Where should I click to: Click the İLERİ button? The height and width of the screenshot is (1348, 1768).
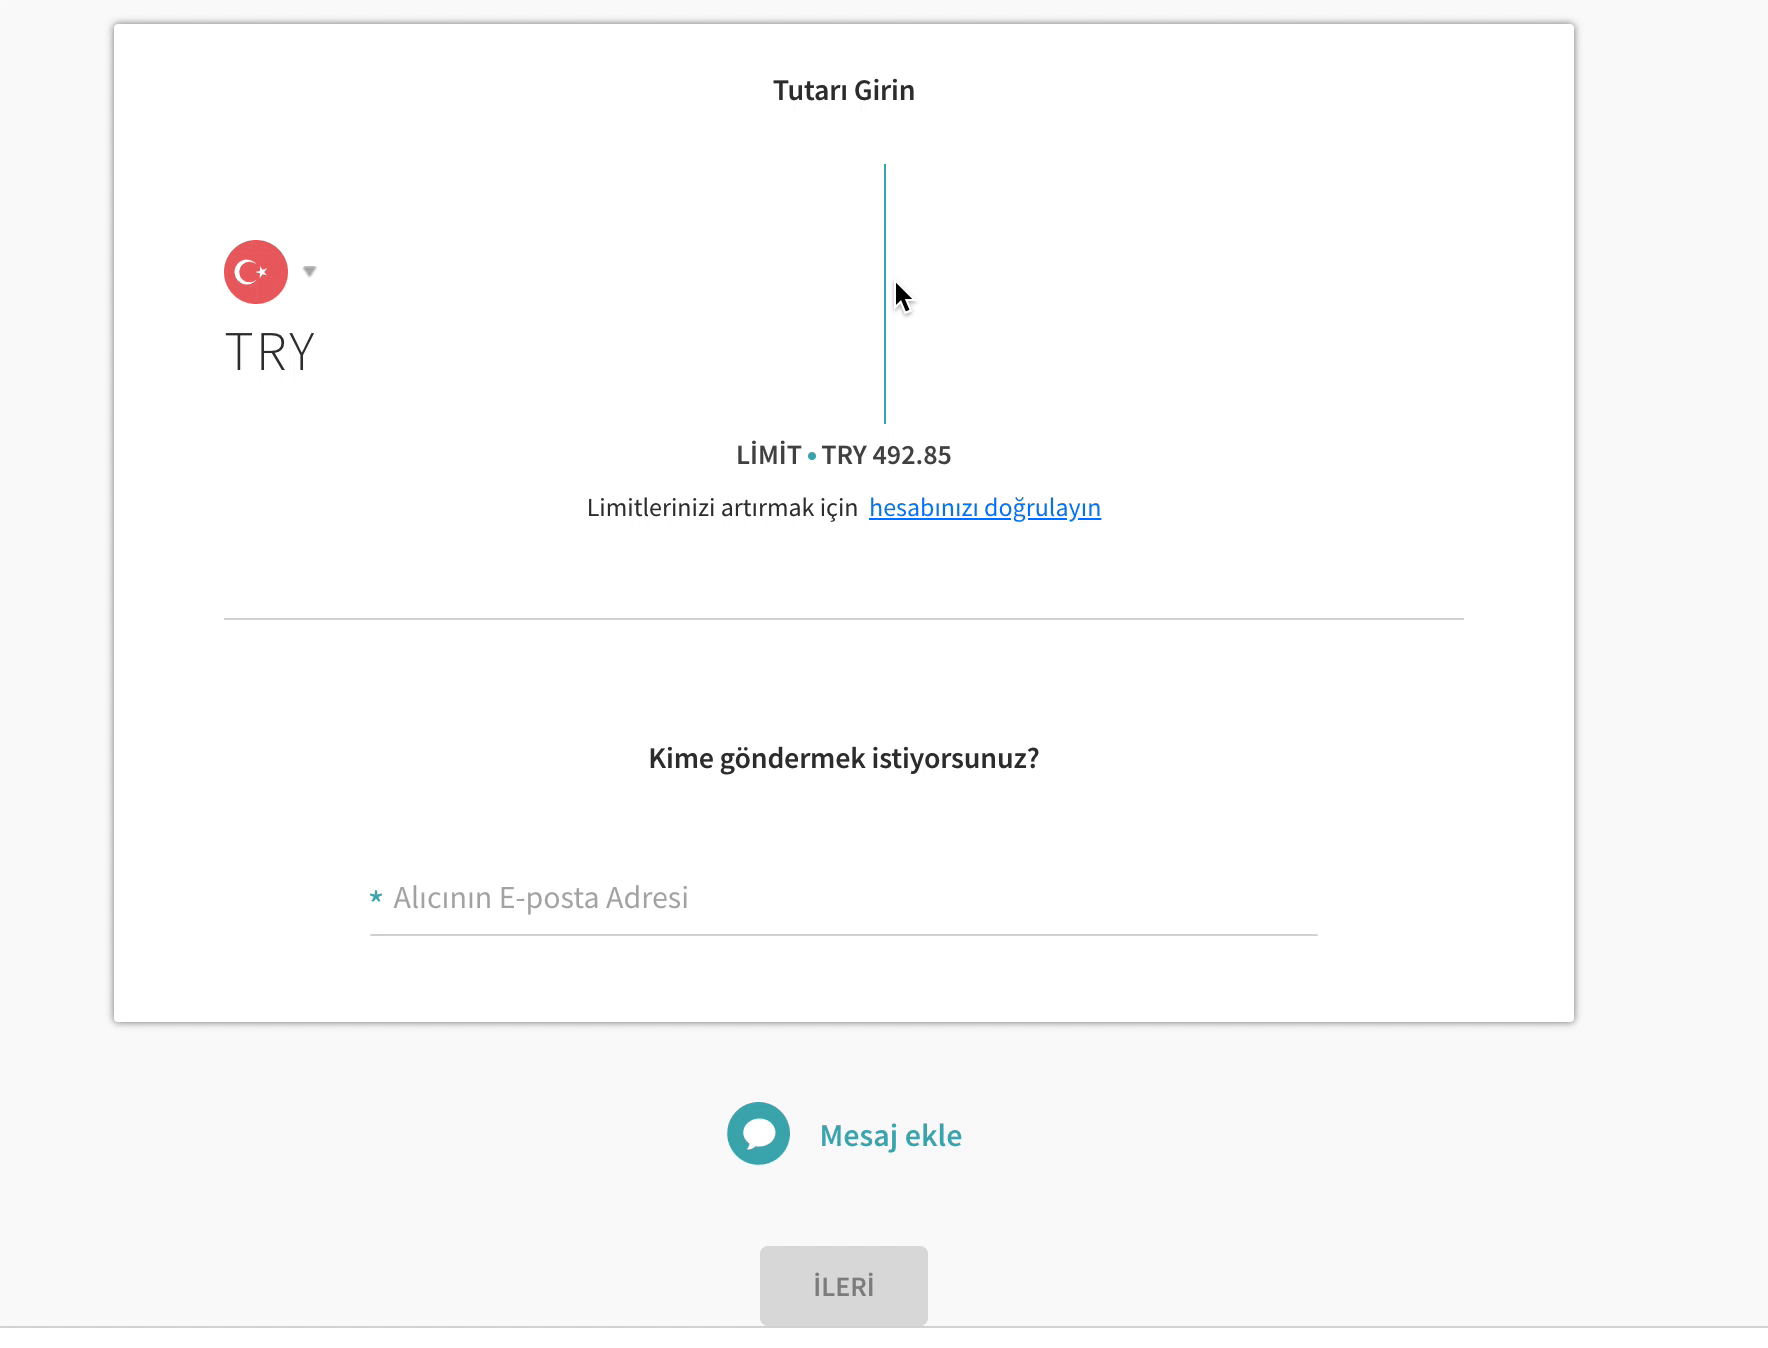(x=844, y=1286)
